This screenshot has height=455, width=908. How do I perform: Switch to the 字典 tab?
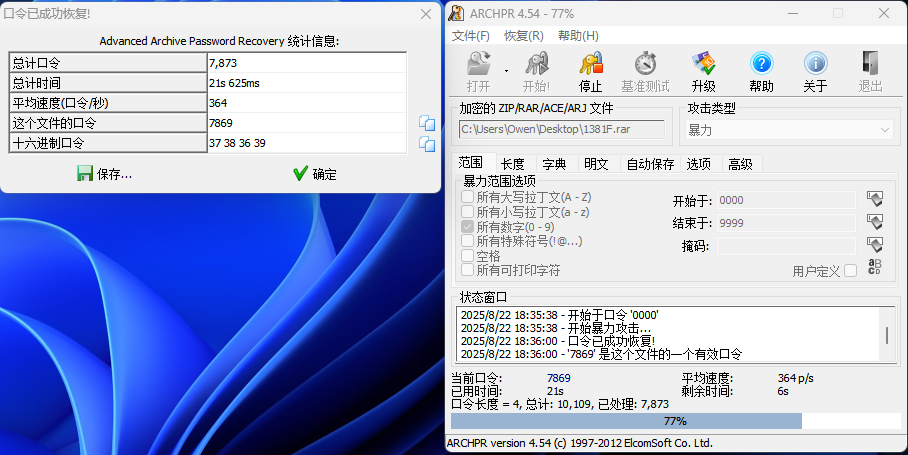coord(554,164)
